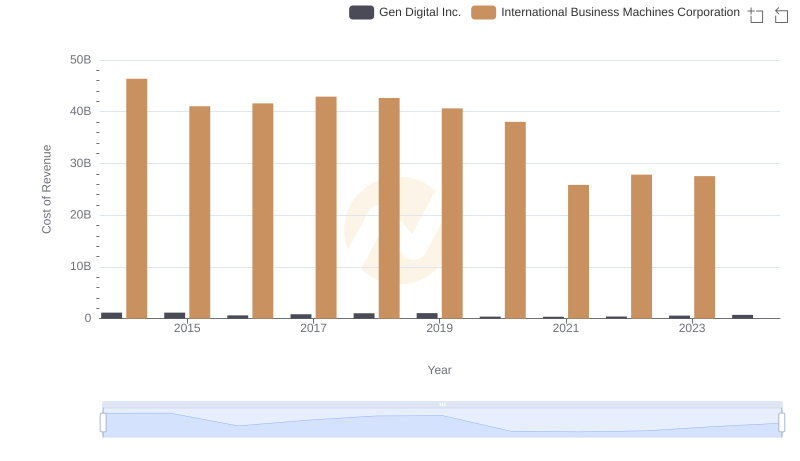Click the 2019 x-axis label
Viewport: 800px width, 461px height.
click(439, 328)
